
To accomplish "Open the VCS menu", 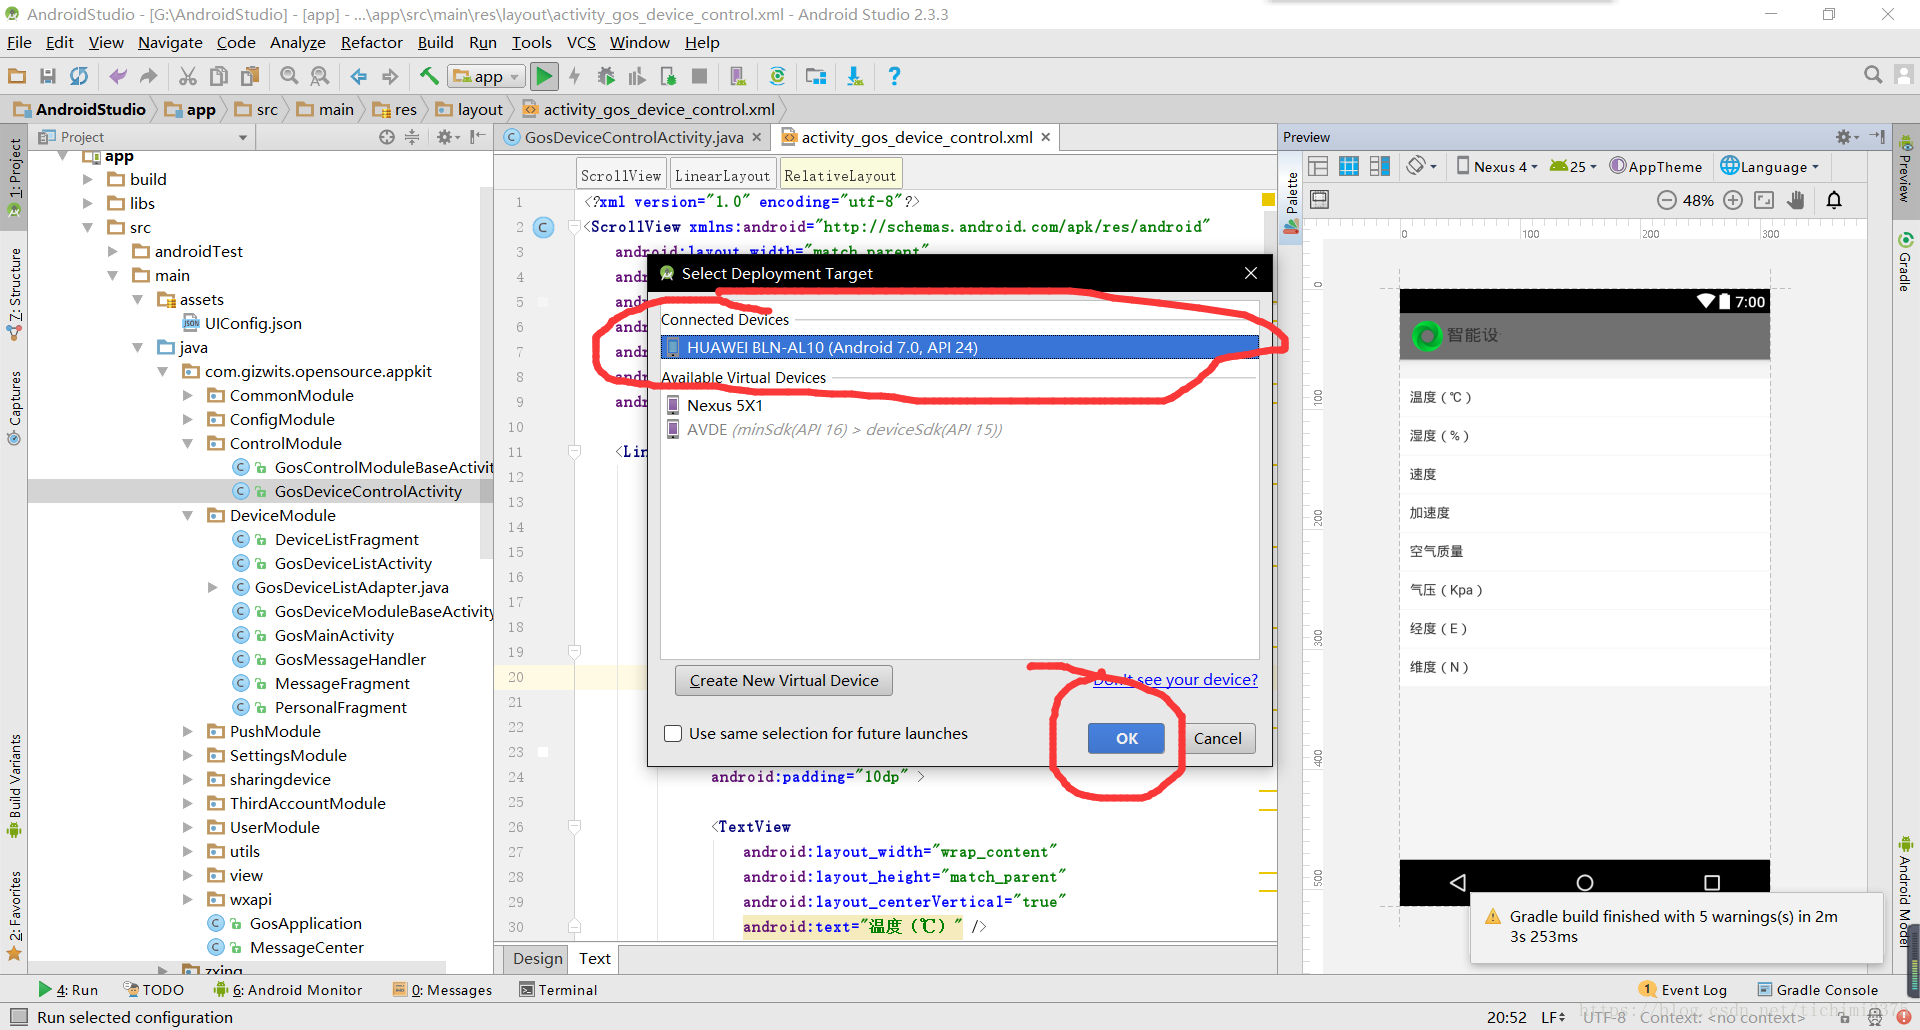I will pos(581,42).
